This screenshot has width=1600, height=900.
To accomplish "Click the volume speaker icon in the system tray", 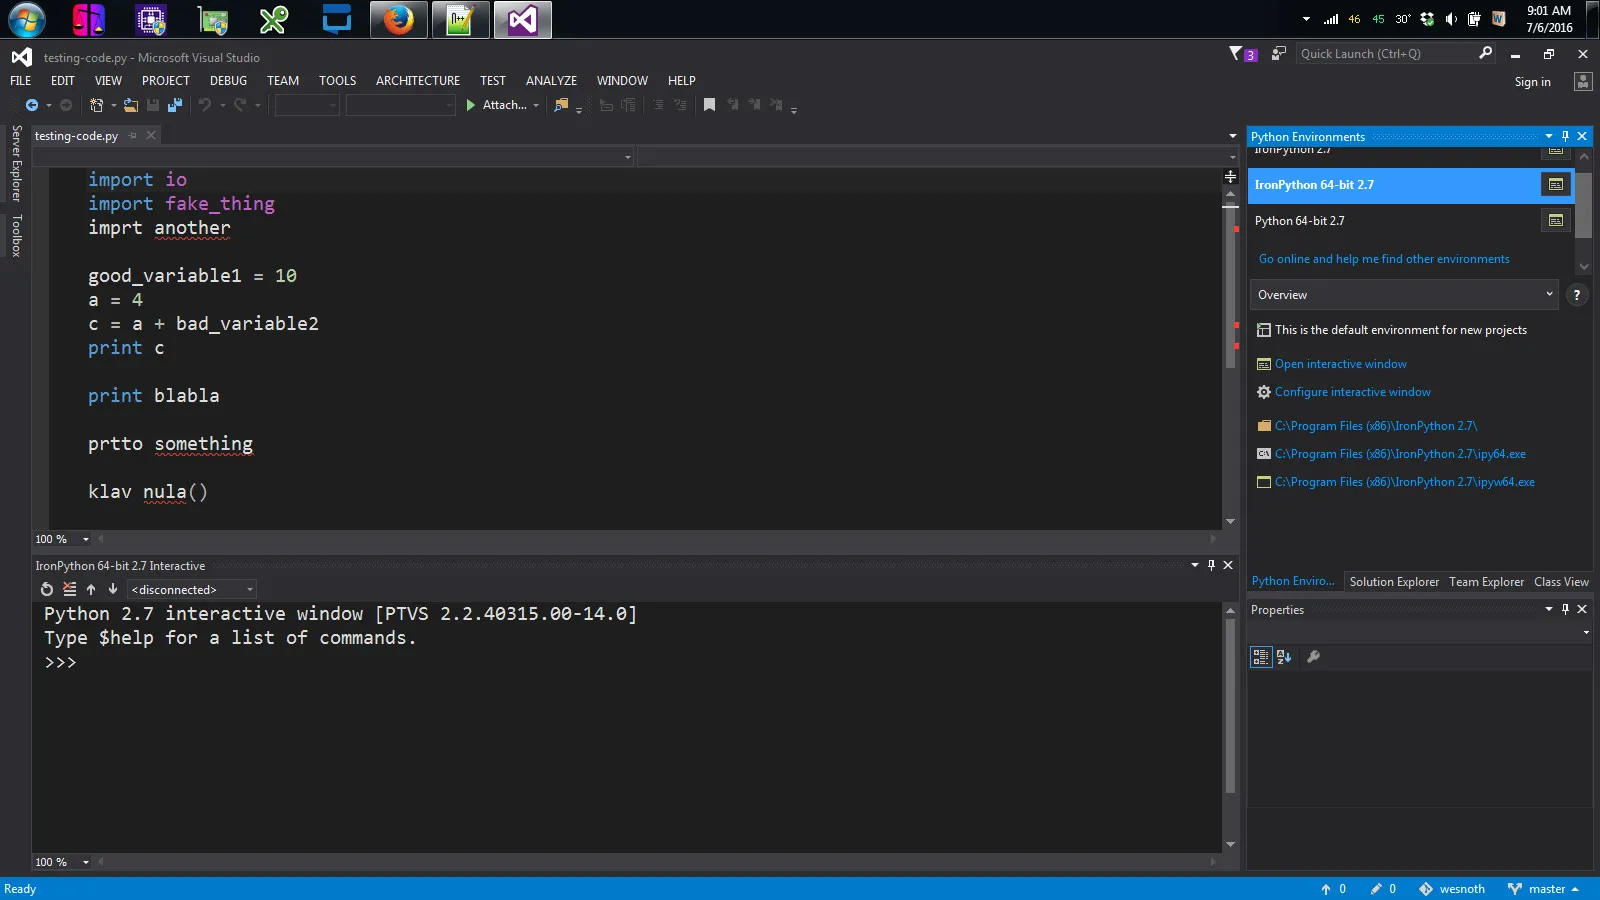I will click(1451, 19).
